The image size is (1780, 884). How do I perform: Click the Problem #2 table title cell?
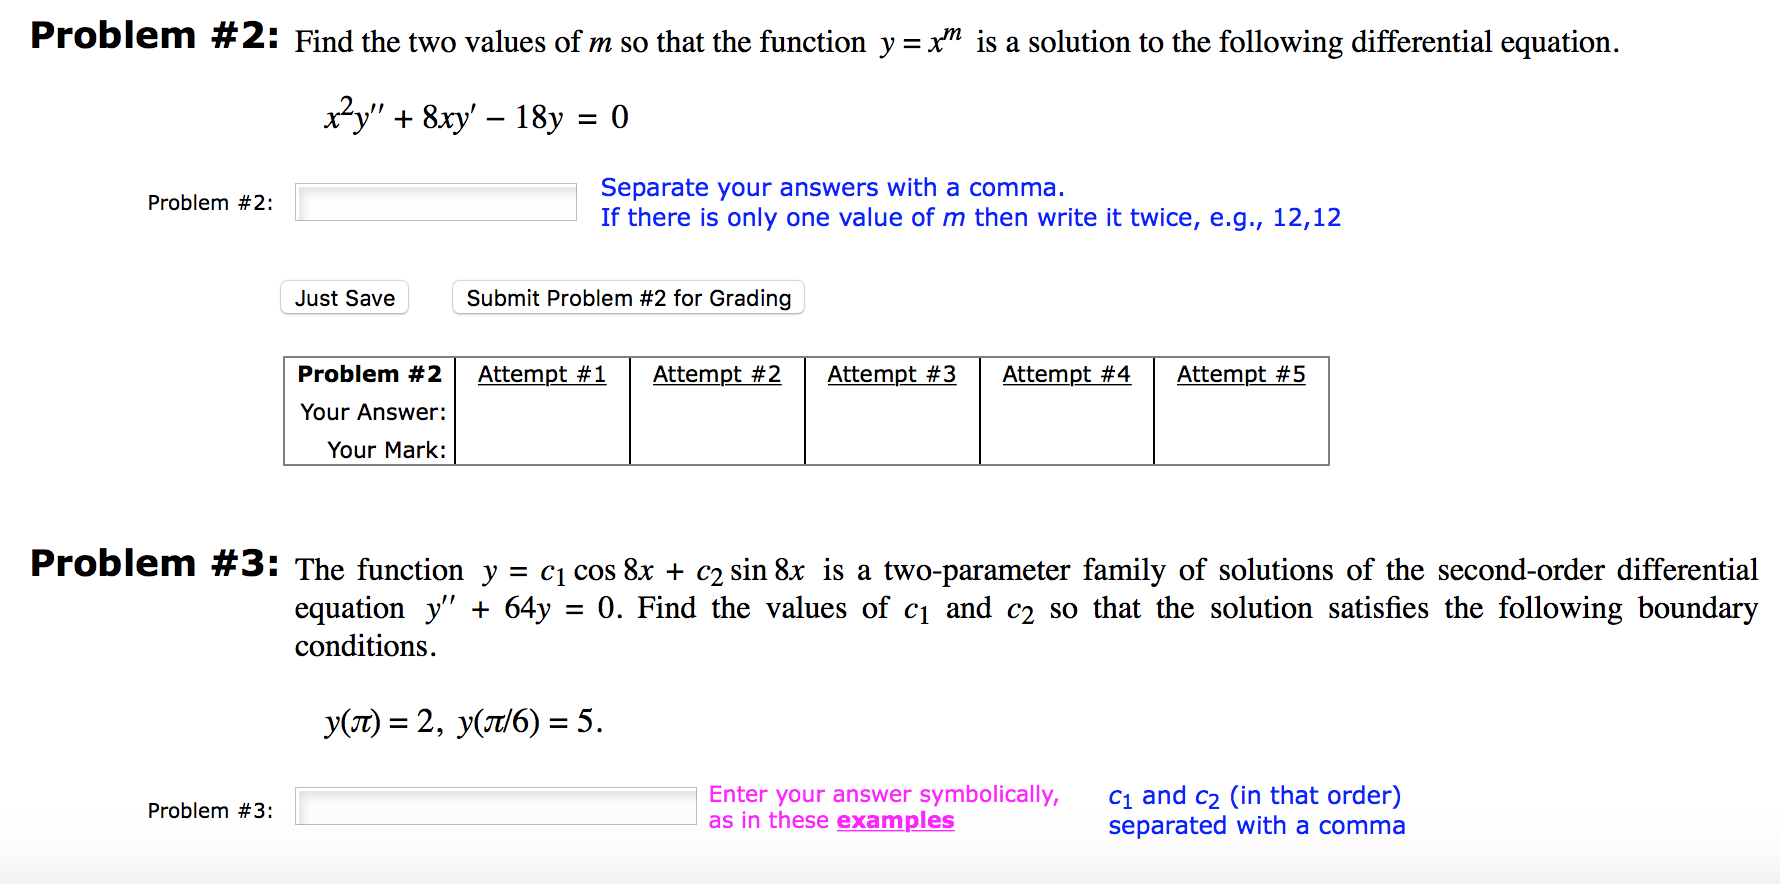[x=368, y=374]
